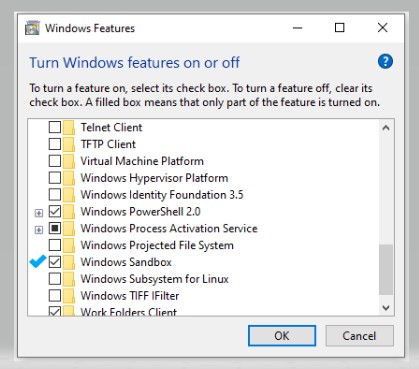Screen dimensions: 419x369
Task: Uncheck the Windows Sandbox checkbox
Action: click(x=55, y=262)
